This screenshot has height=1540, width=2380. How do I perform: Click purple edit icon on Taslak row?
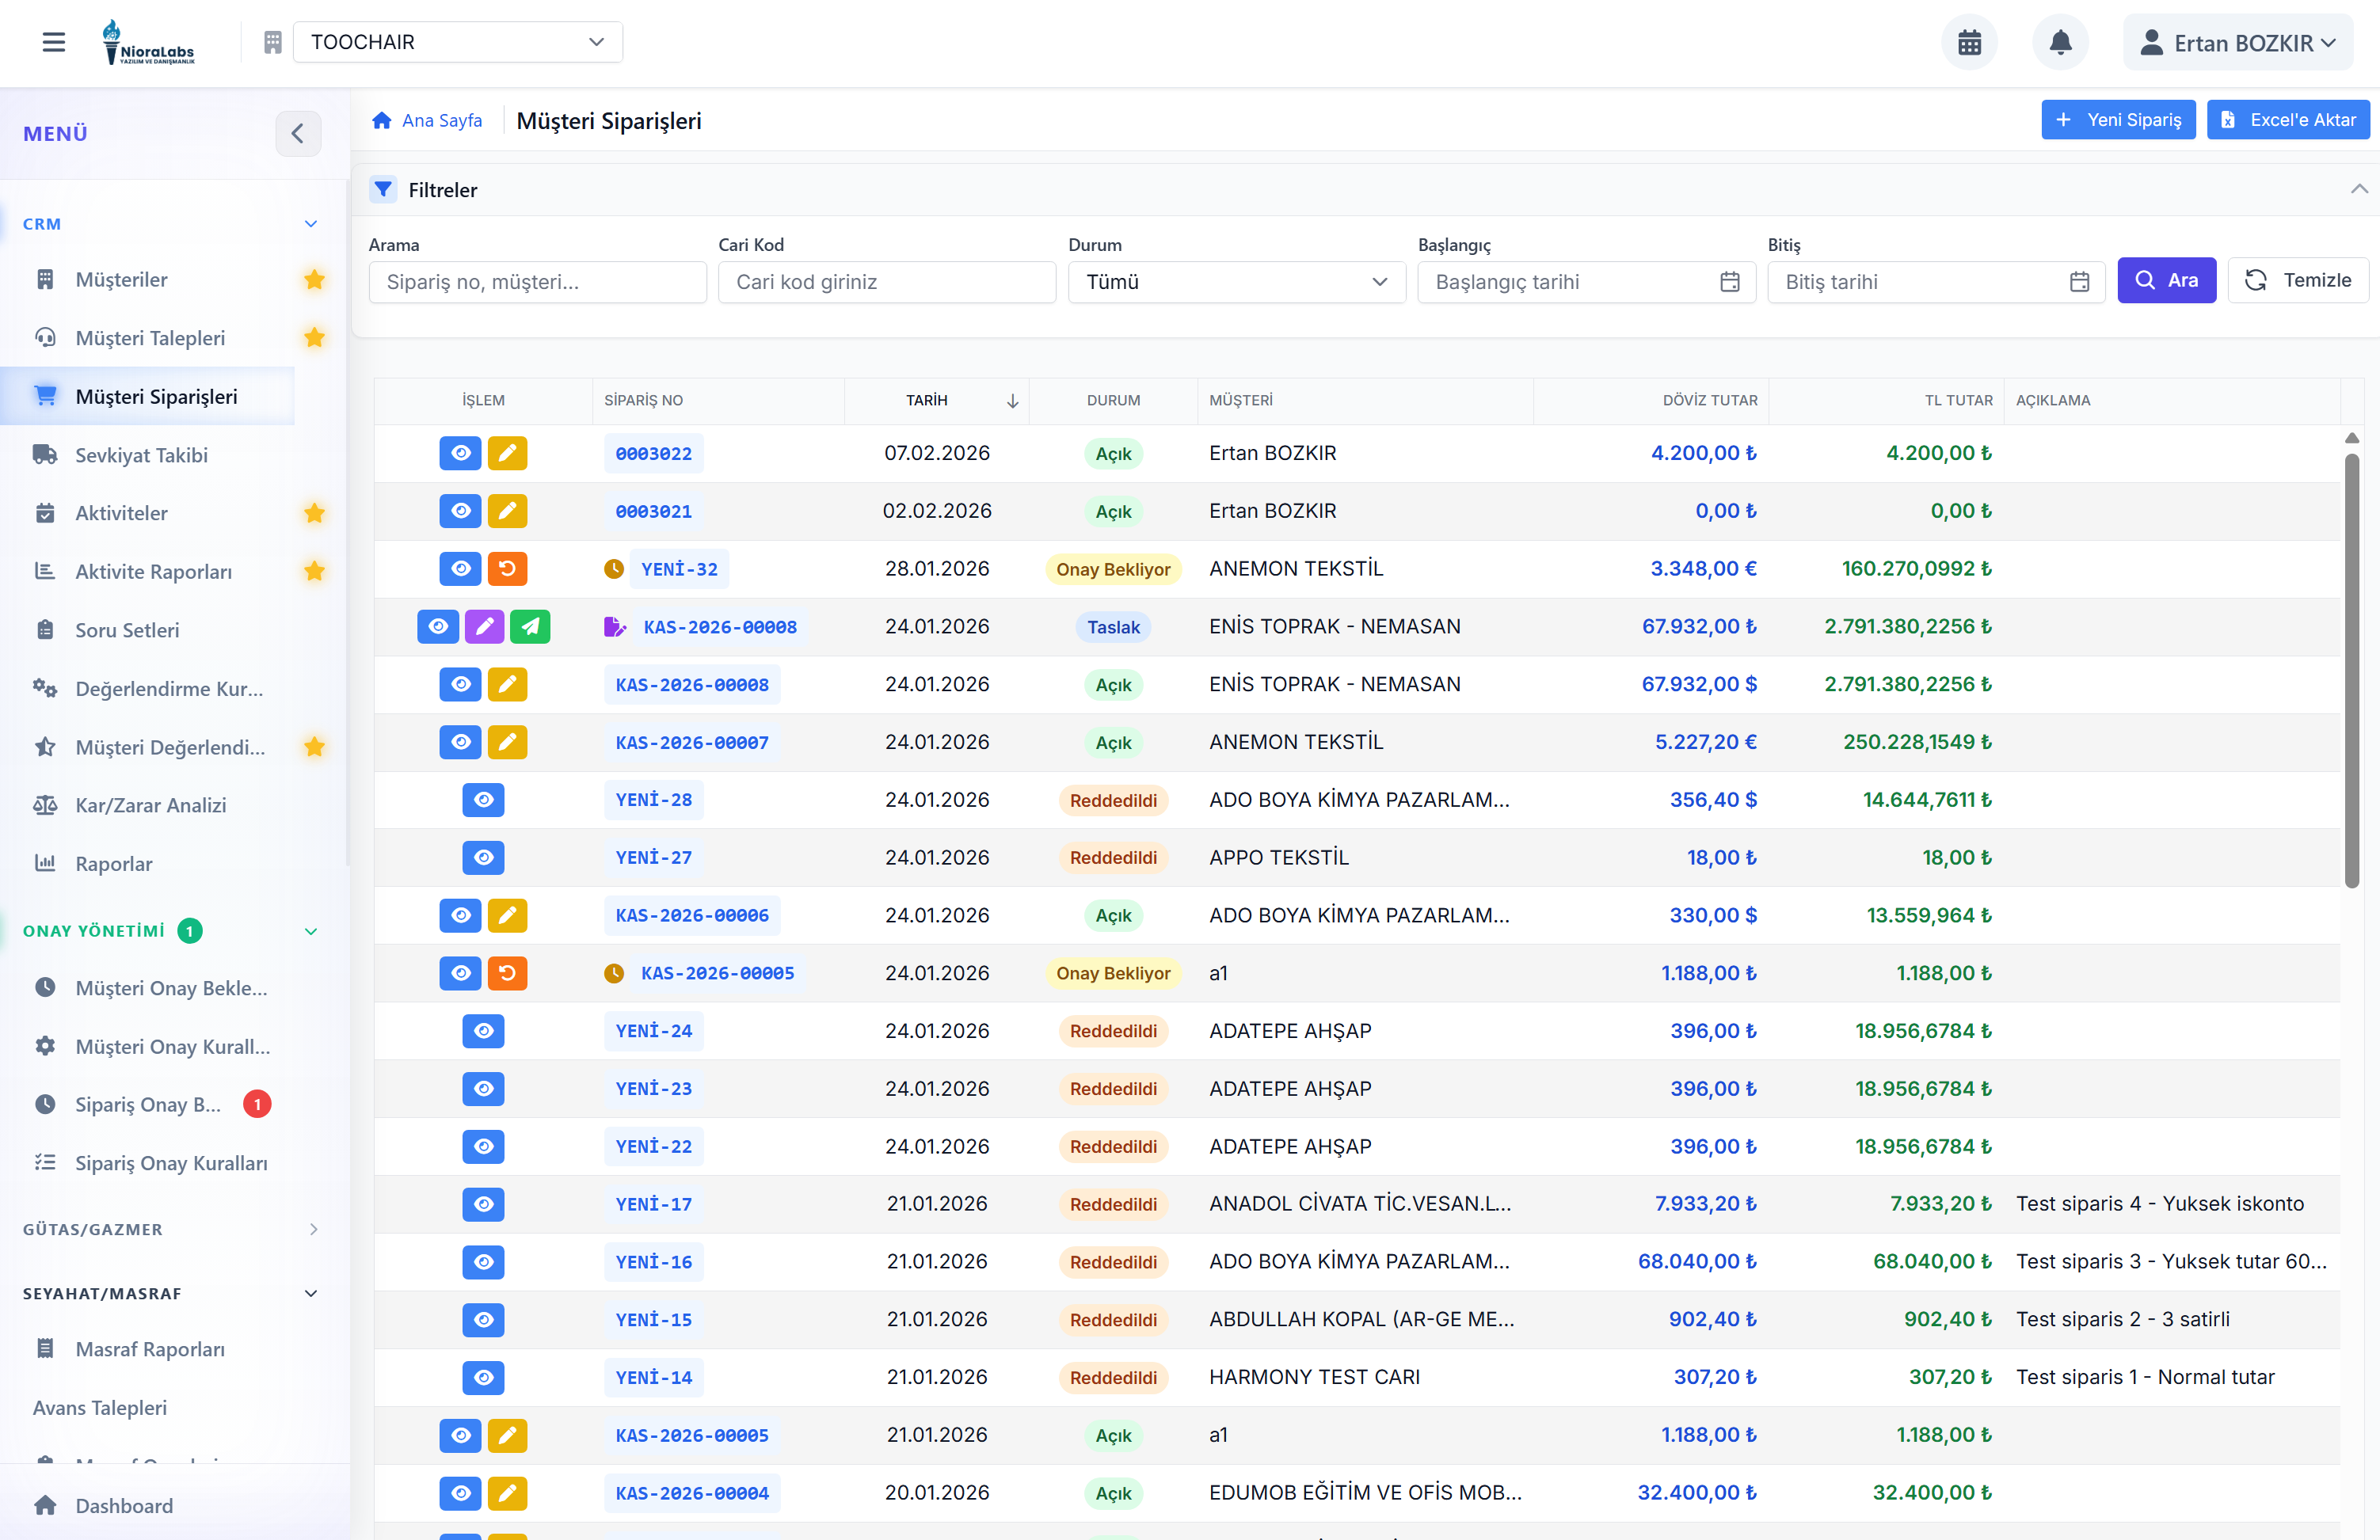click(x=484, y=627)
